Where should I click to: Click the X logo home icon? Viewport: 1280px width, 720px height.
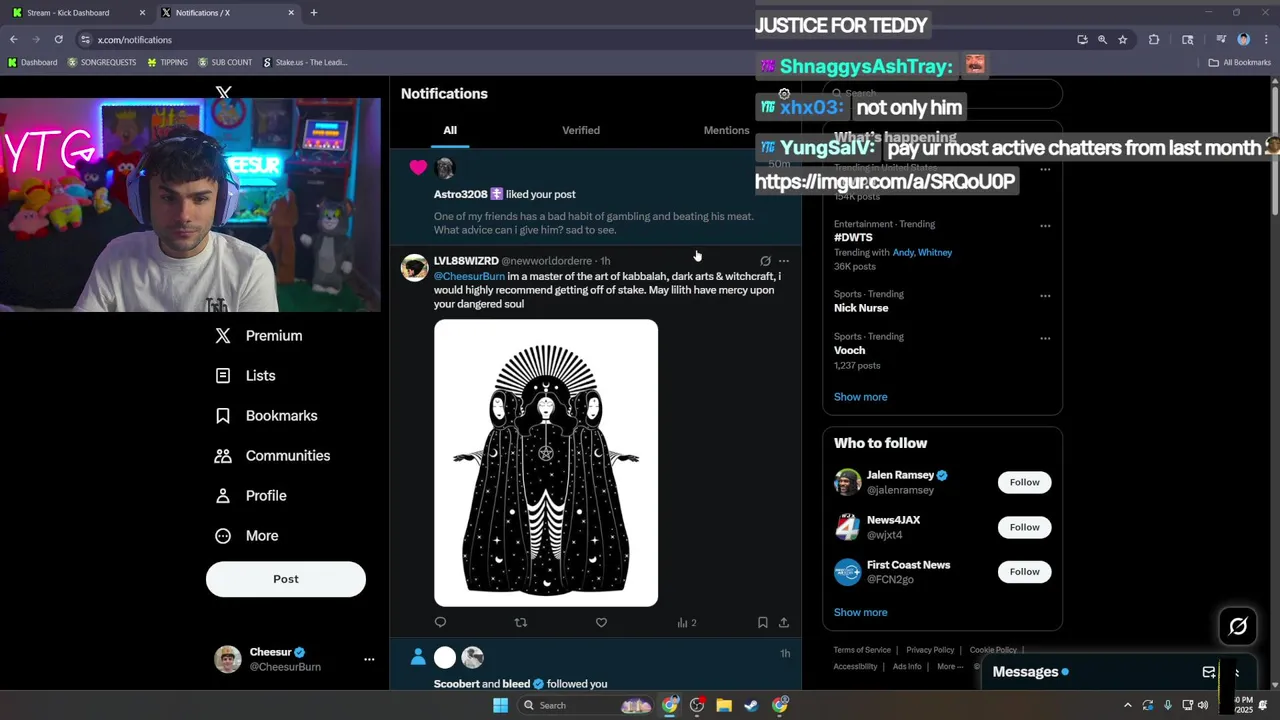pyautogui.click(x=223, y=93)
